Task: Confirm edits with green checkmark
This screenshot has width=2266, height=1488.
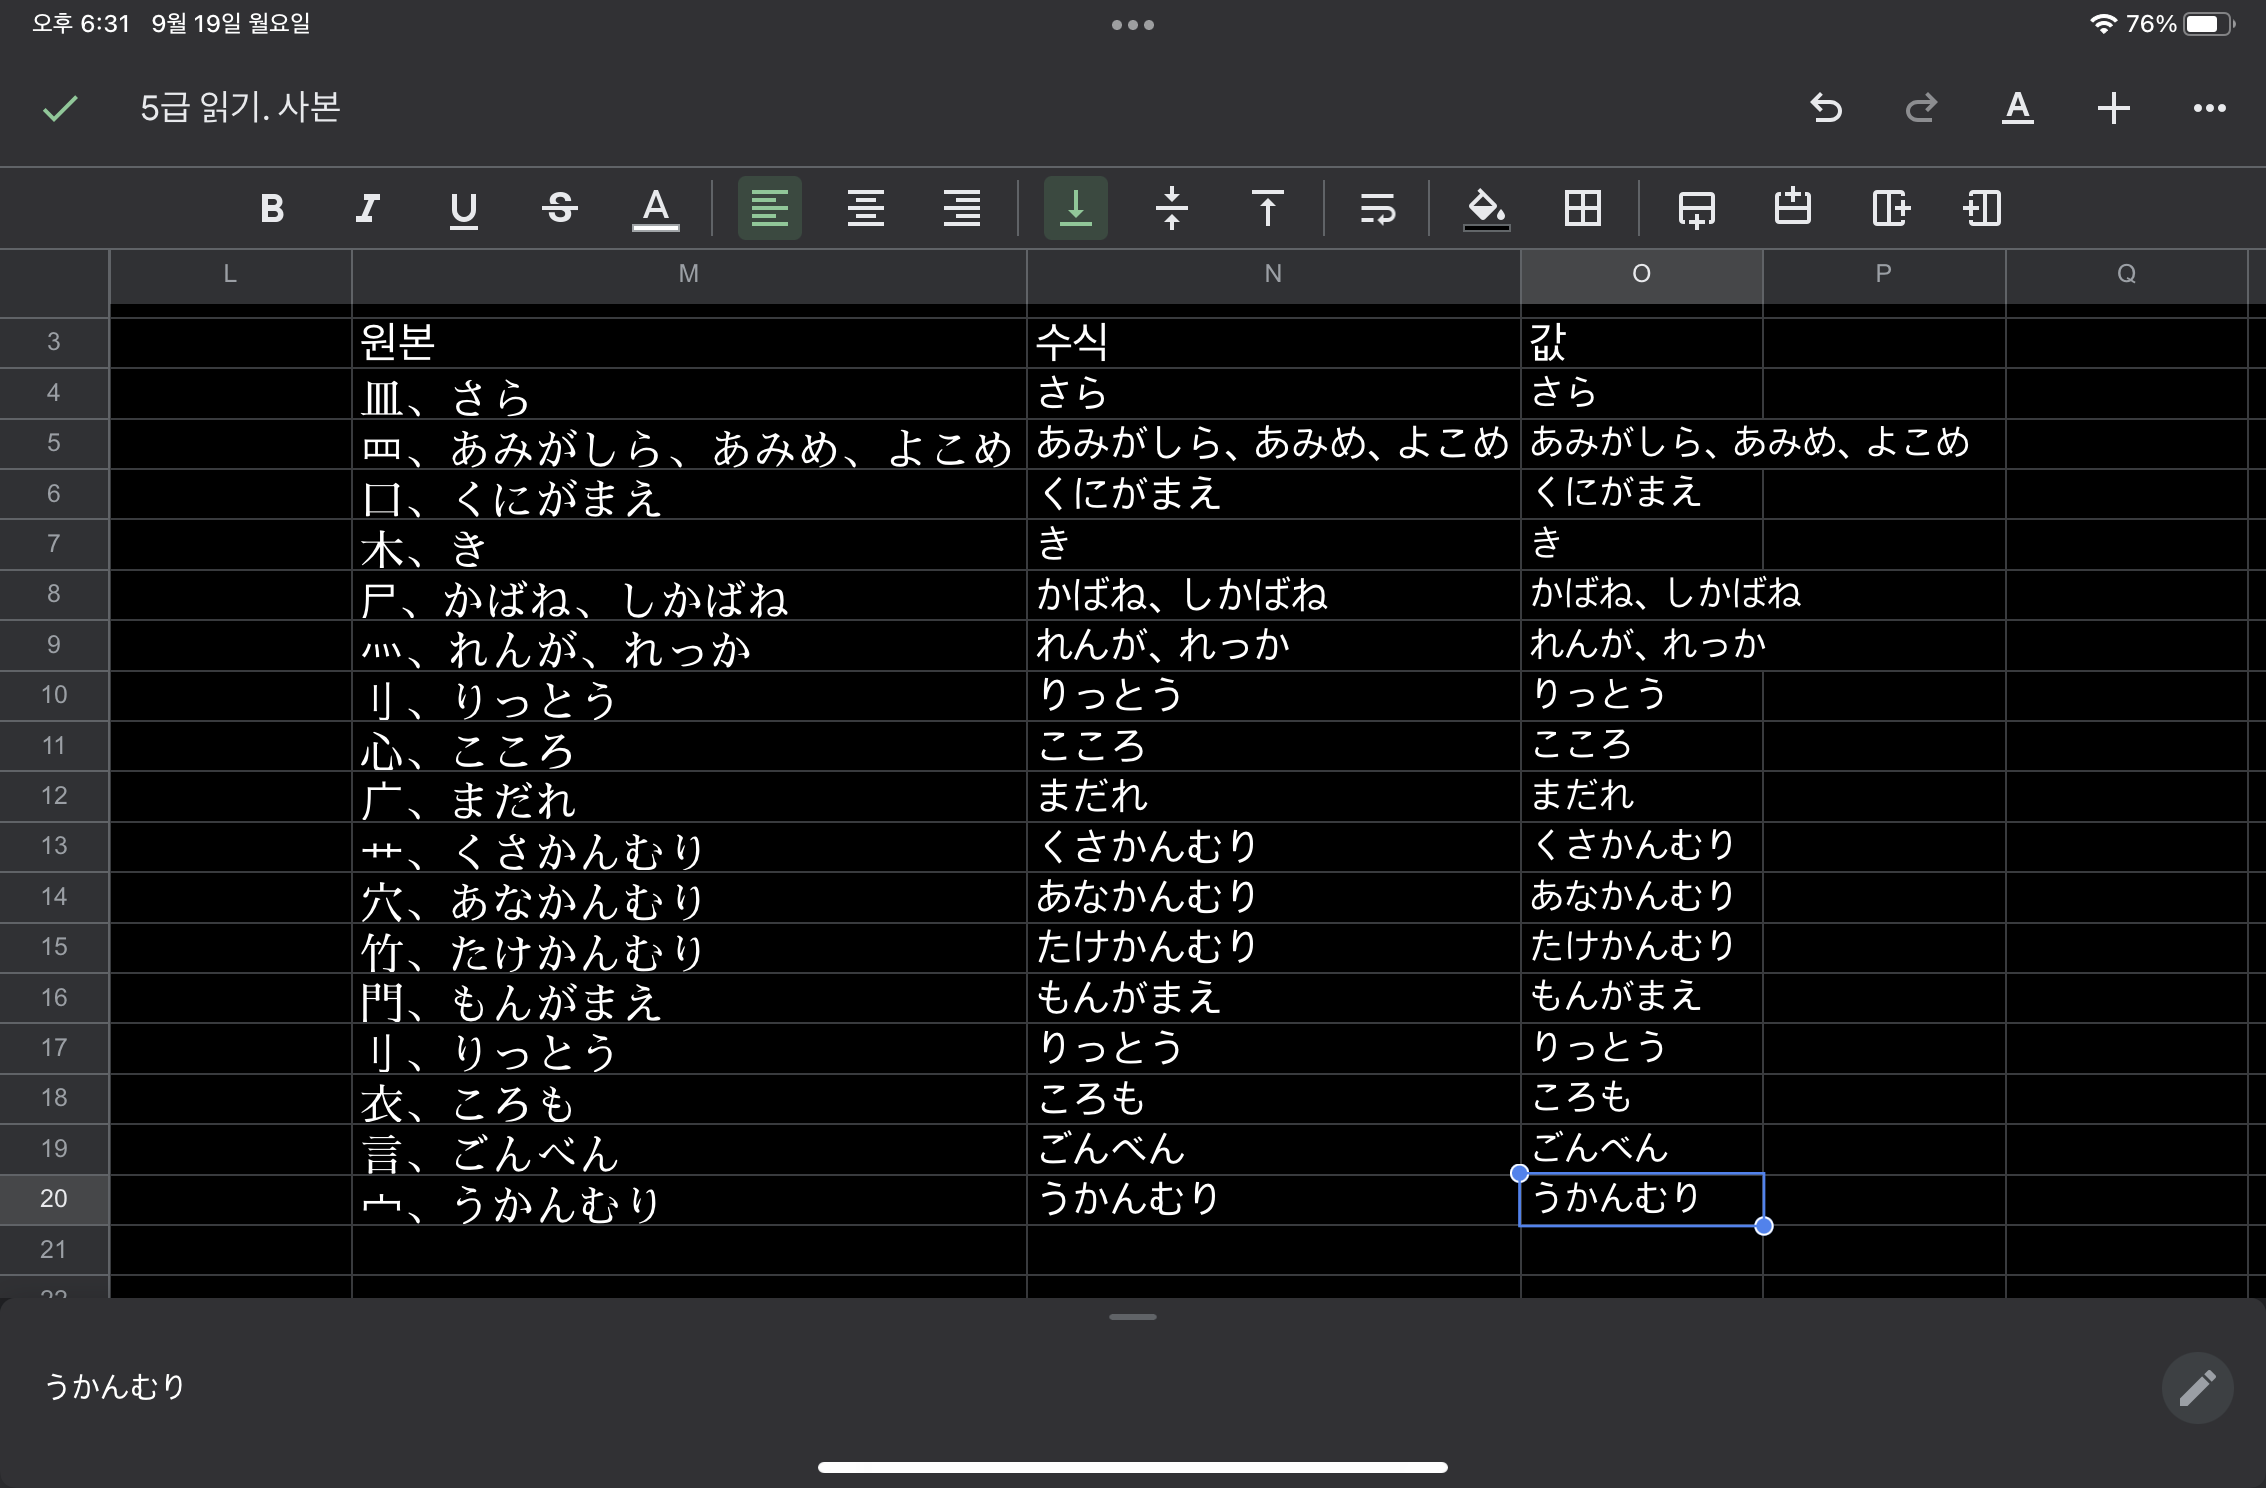Action: pos(60,107)
